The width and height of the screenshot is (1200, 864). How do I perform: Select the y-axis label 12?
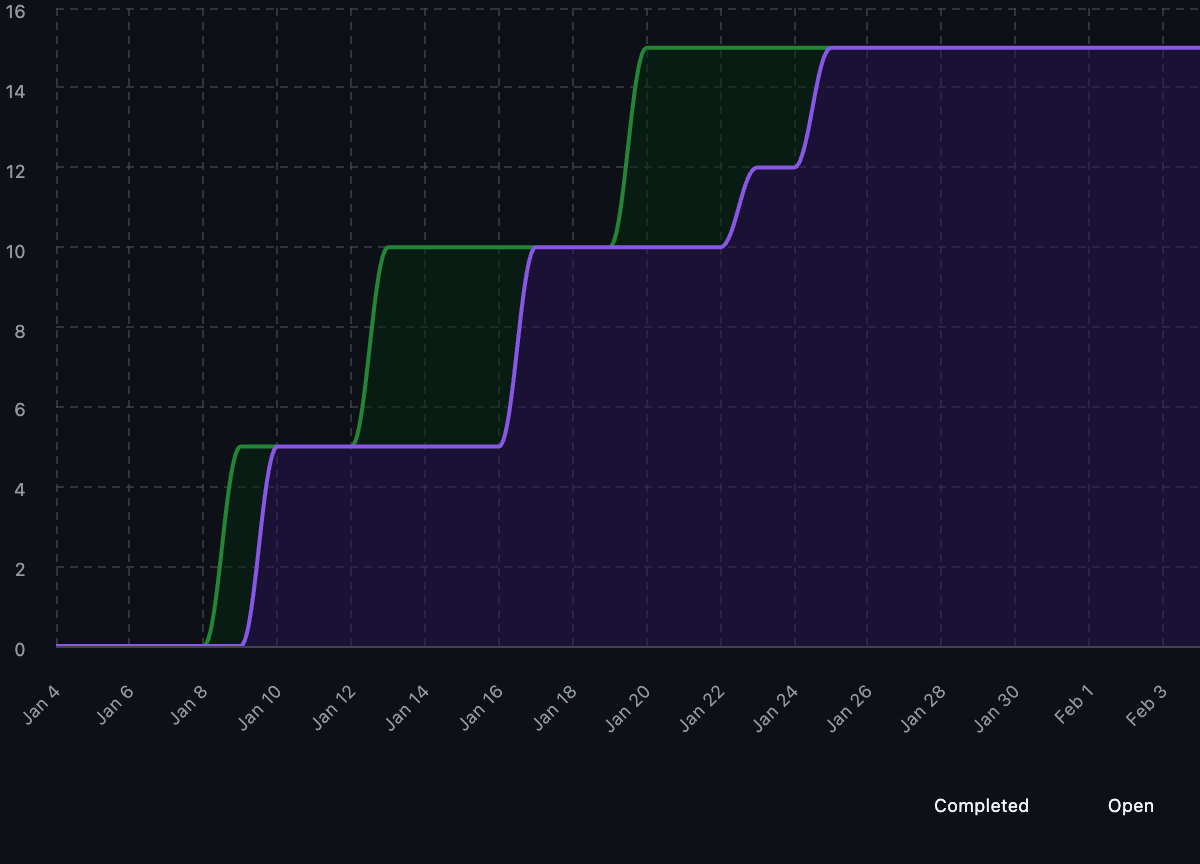click(16, 169)
